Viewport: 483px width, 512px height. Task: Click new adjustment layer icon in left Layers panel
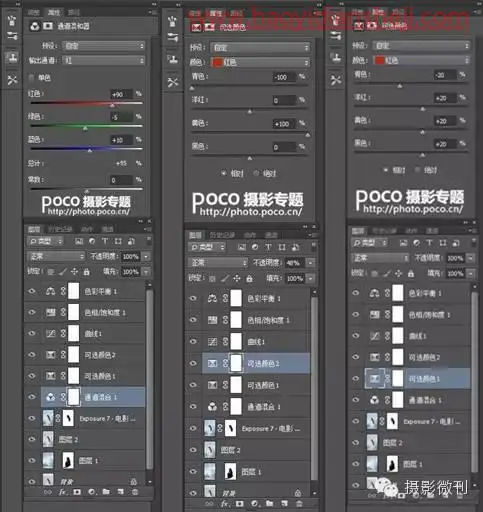pyautogui.click(x=92, y=492)
